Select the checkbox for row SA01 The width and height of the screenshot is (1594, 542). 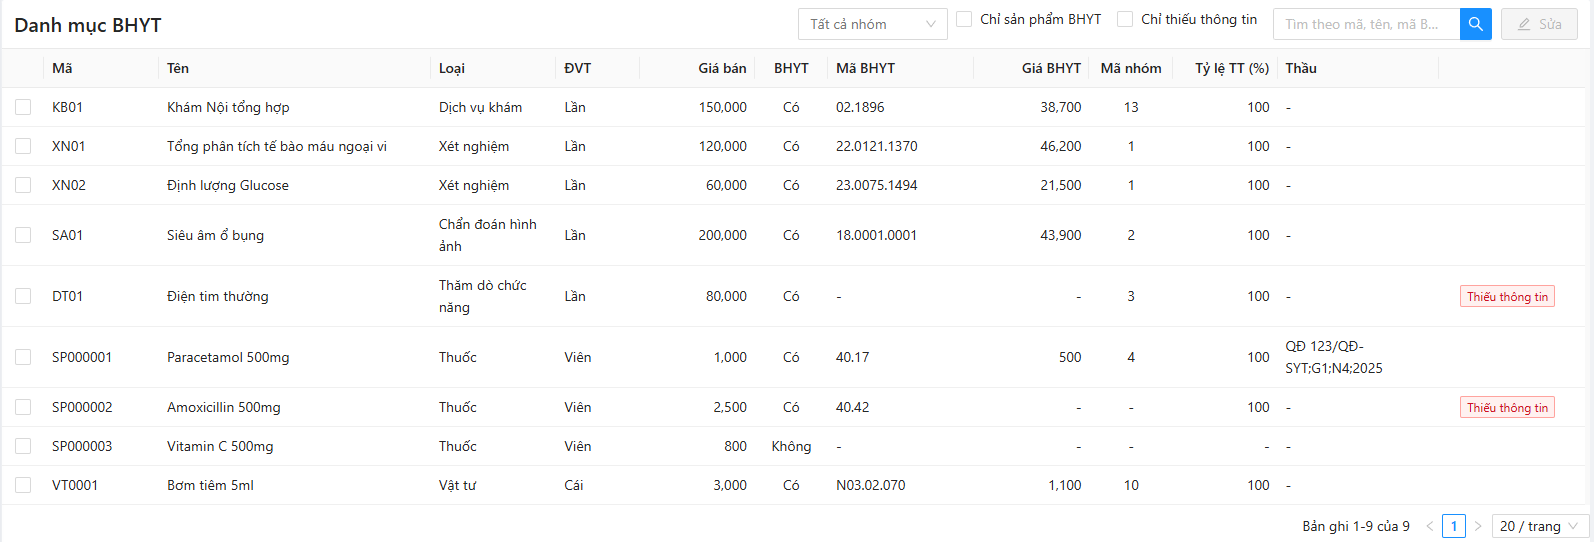tap(23, 235)
